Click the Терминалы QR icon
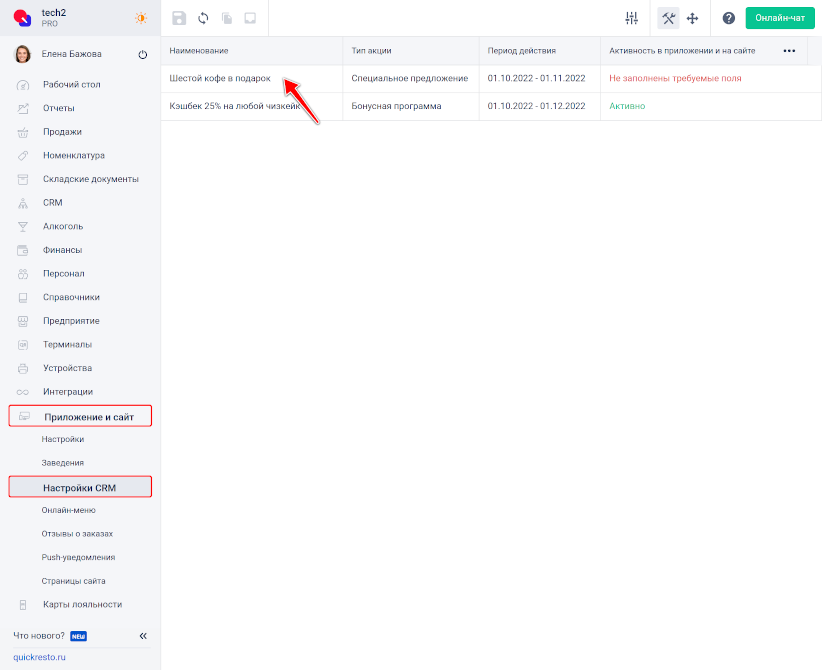The width and height of the screenshot is (822, 670). (x=23, y=344)
